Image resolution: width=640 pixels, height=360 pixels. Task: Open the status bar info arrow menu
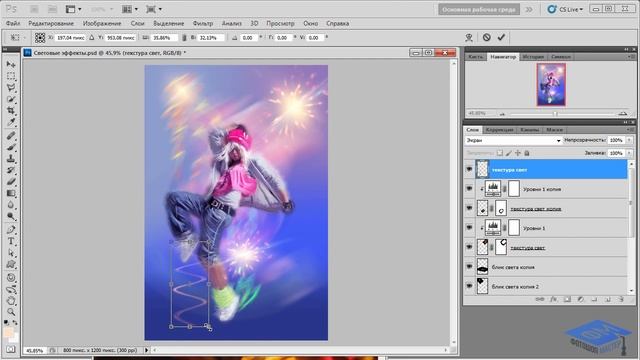click(x=147, y=350)
